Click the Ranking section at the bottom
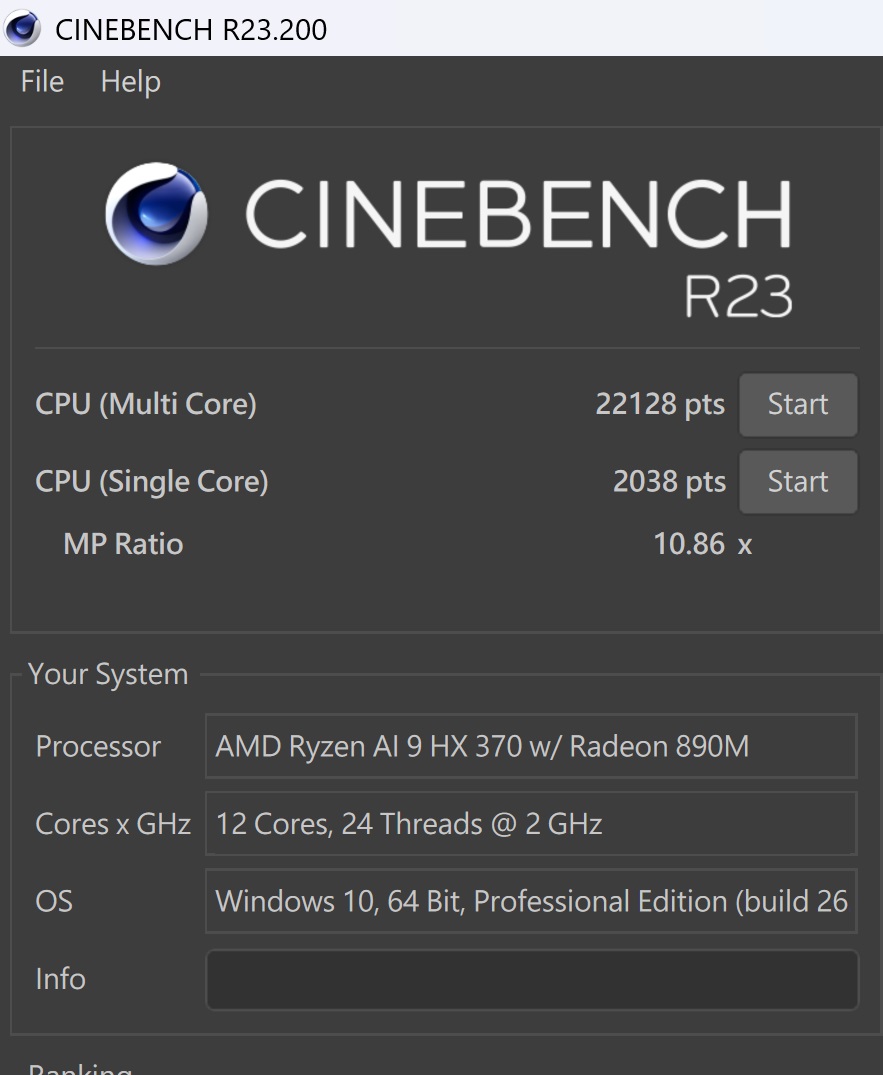 click(x=78, y=1066)
